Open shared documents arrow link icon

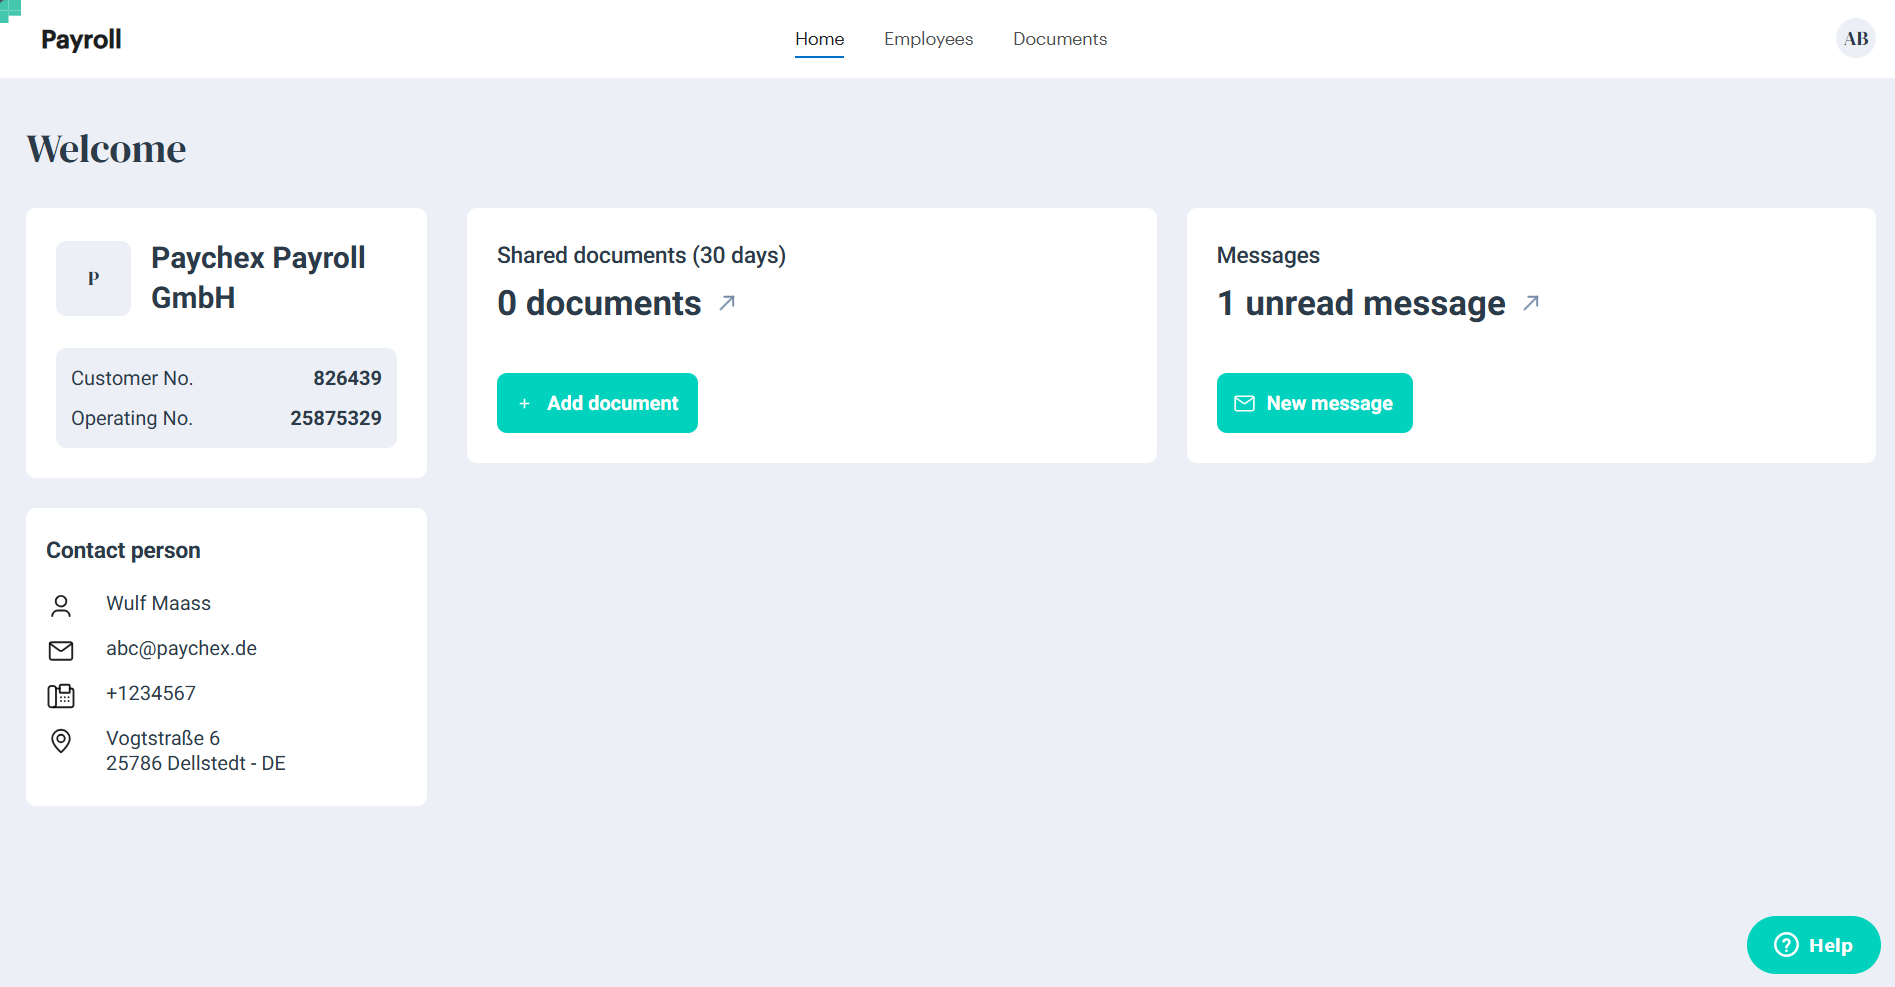click(727, 302)
